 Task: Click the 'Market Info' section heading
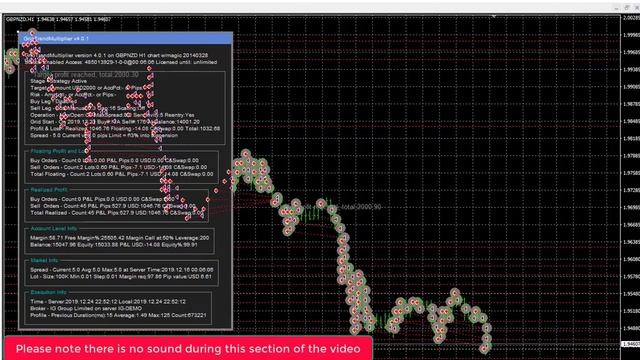click(44, 260)
